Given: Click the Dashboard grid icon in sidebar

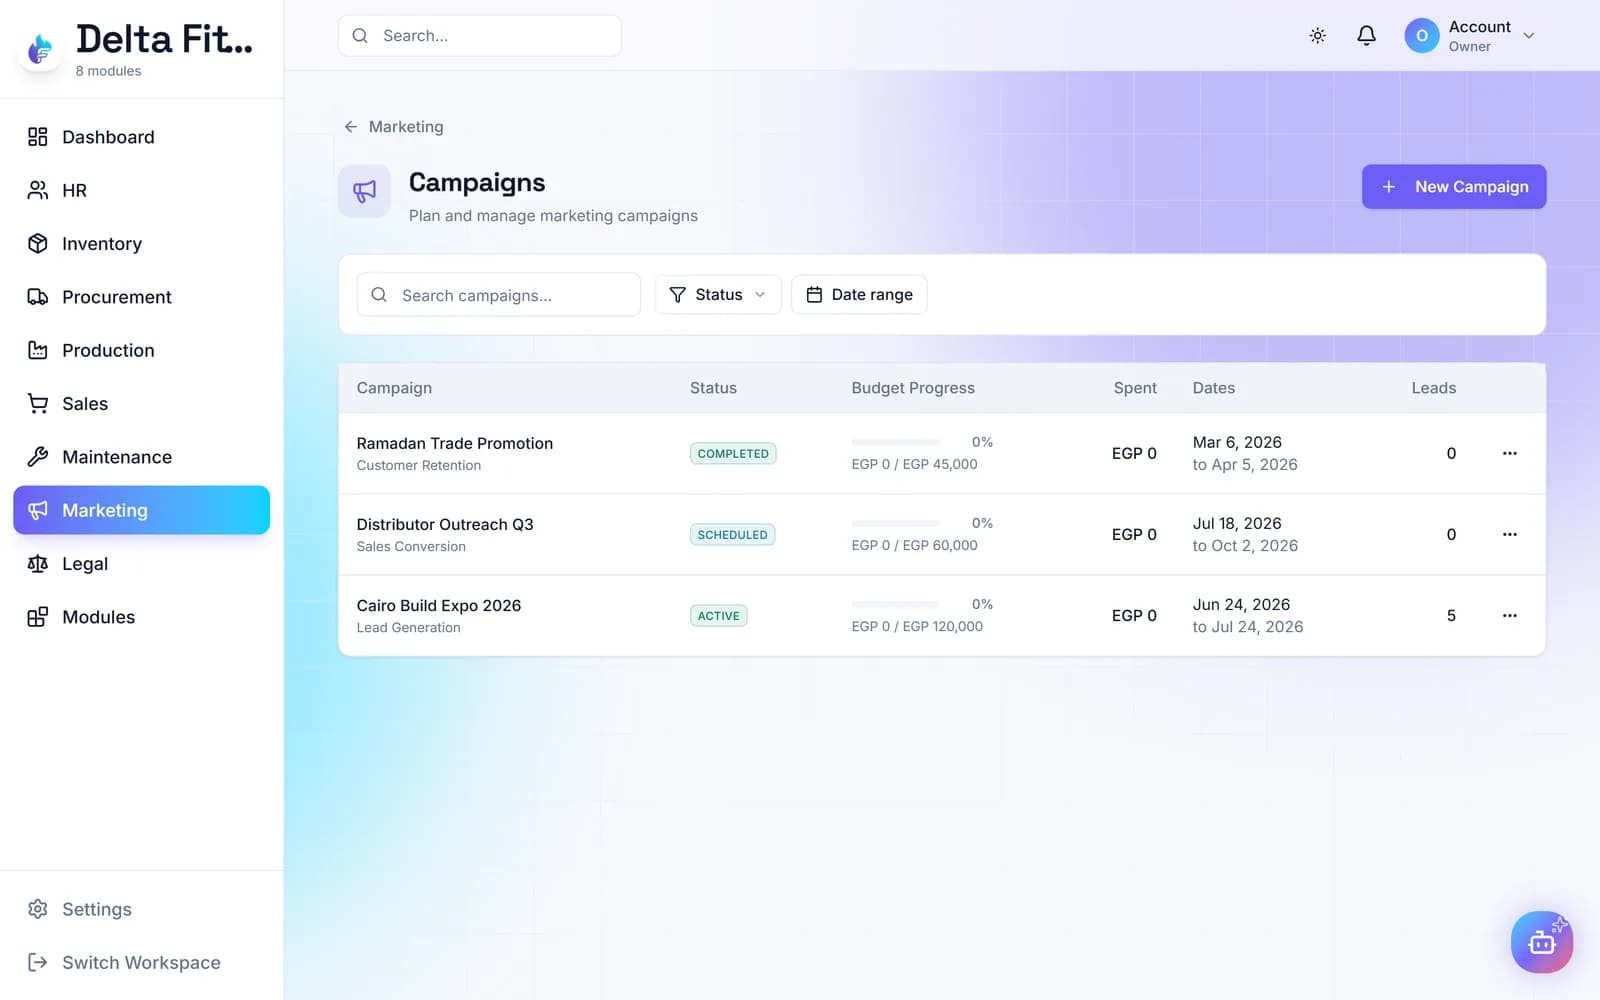Looking at the screenshot, I should click(x=38, y=137).
